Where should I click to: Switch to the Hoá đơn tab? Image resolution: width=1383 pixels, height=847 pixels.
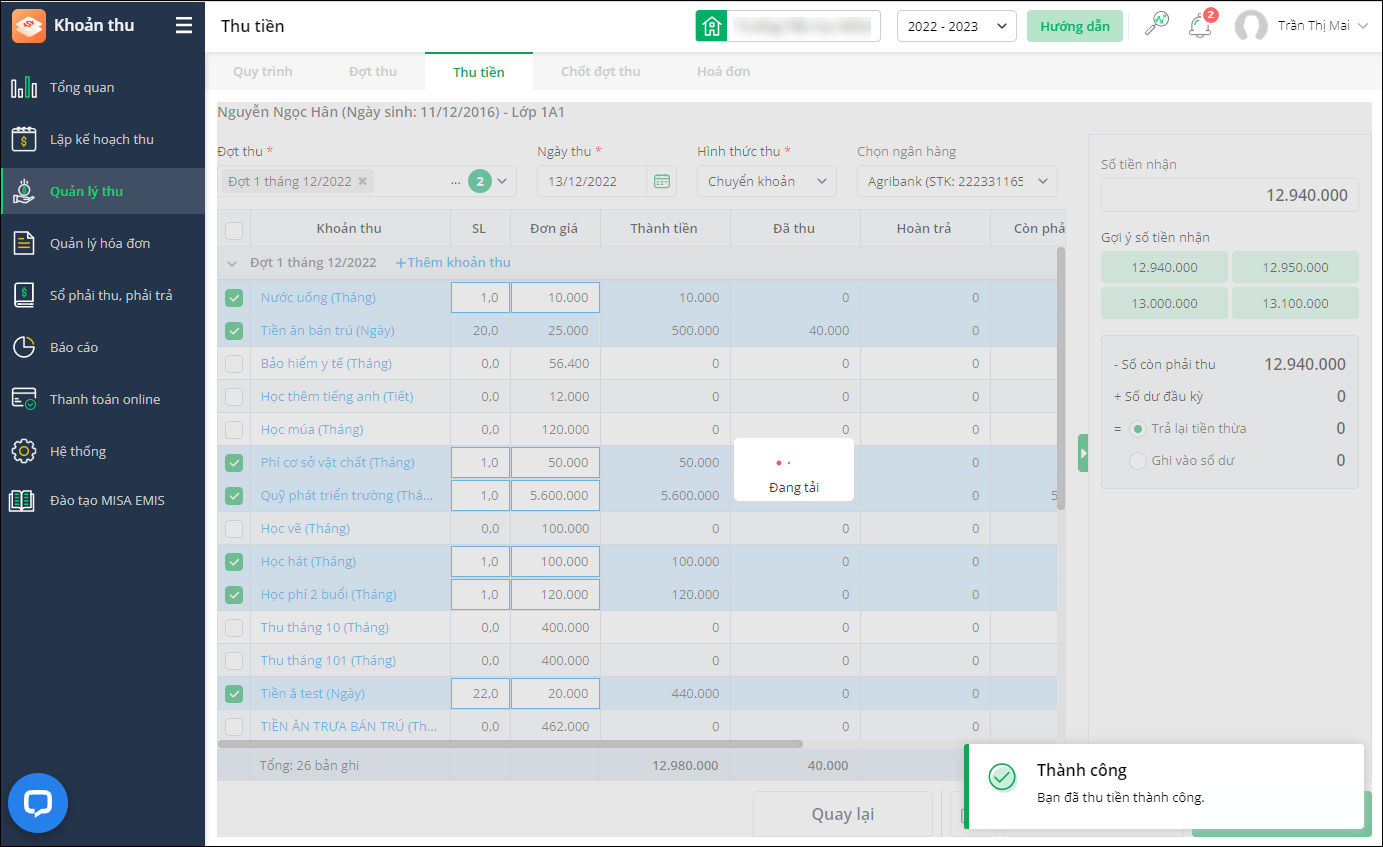(x=723, y=72)
